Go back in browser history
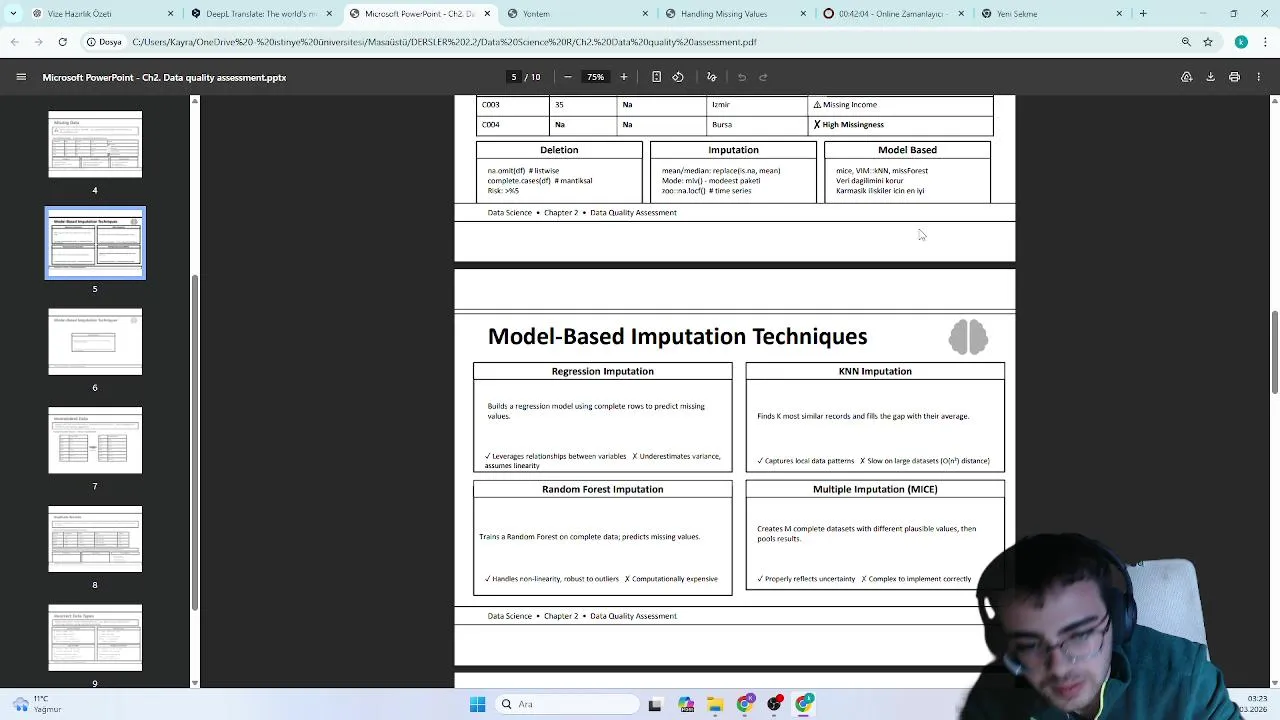This screenshot has width=1280, height=720. tap(15, 42)
